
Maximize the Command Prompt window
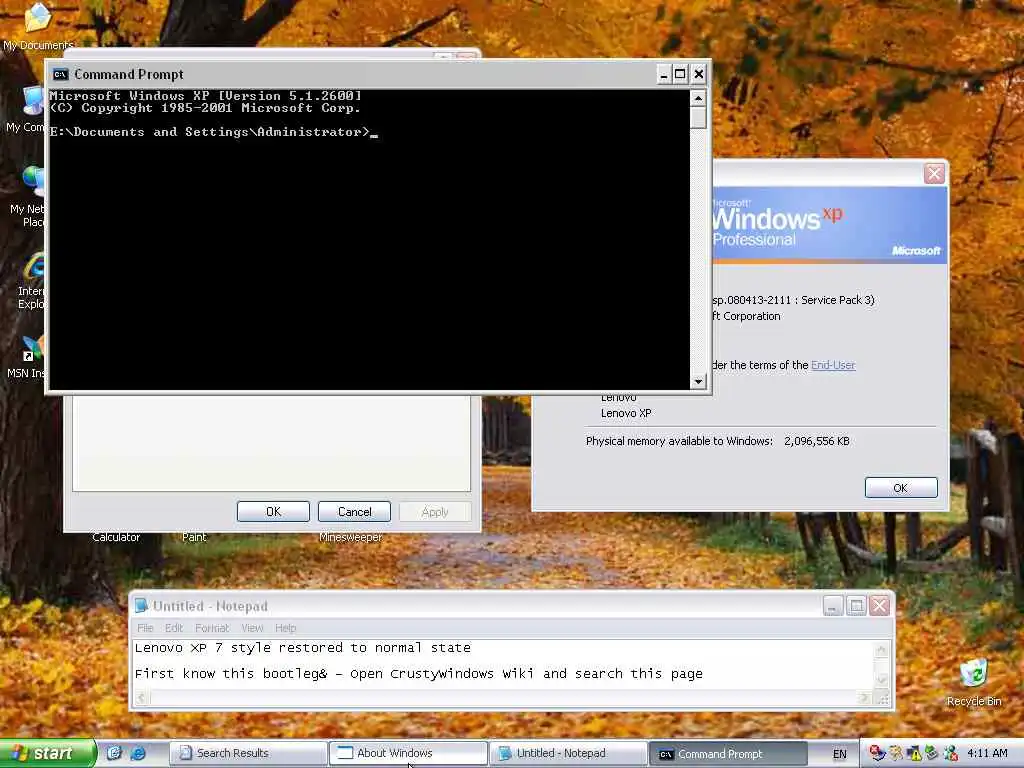(x=680, y=74)
